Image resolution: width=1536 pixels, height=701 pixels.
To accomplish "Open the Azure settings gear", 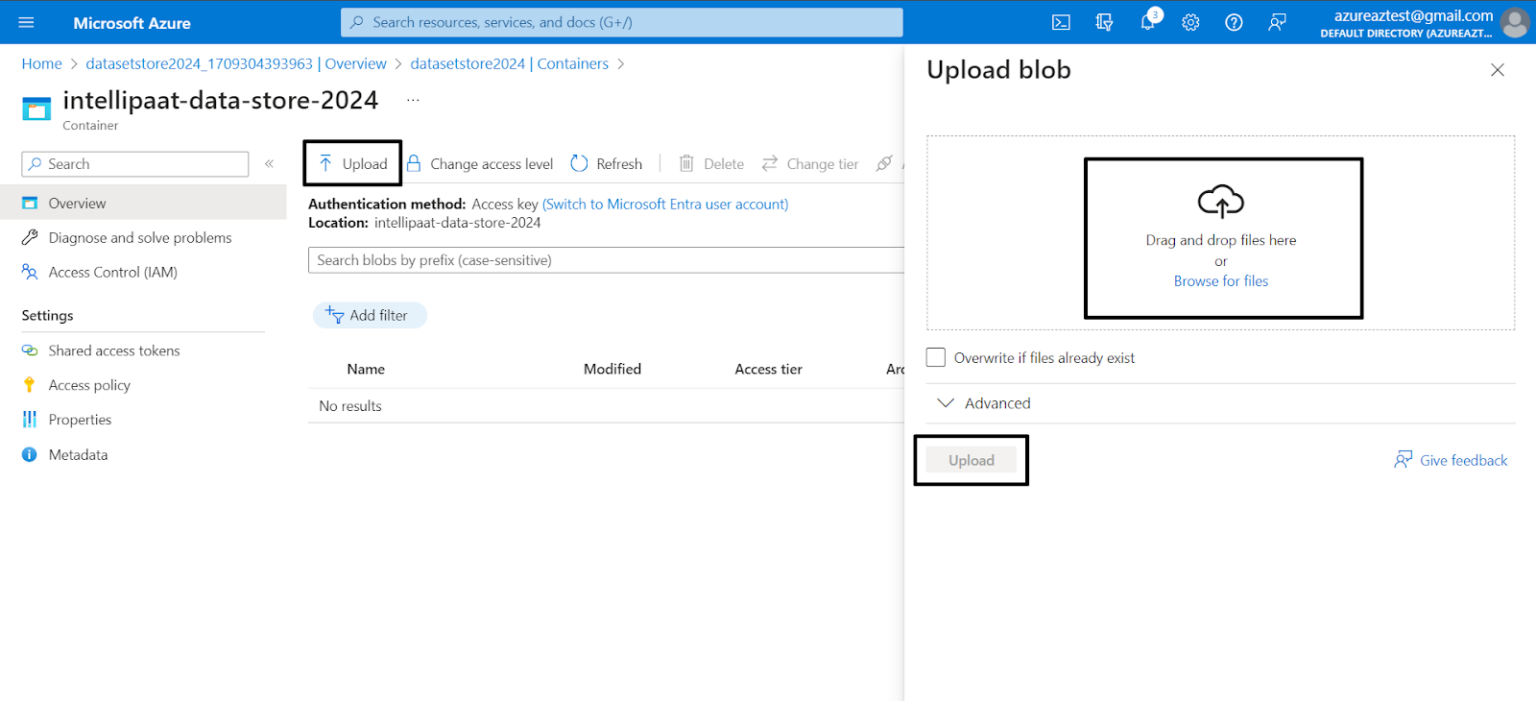I will point(1190,21).
